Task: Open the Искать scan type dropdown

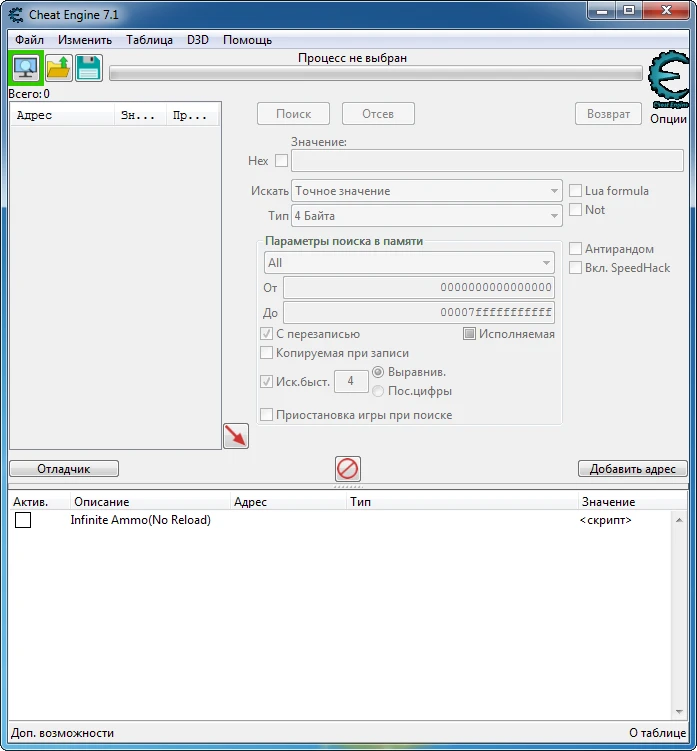Action: (426, 191)
